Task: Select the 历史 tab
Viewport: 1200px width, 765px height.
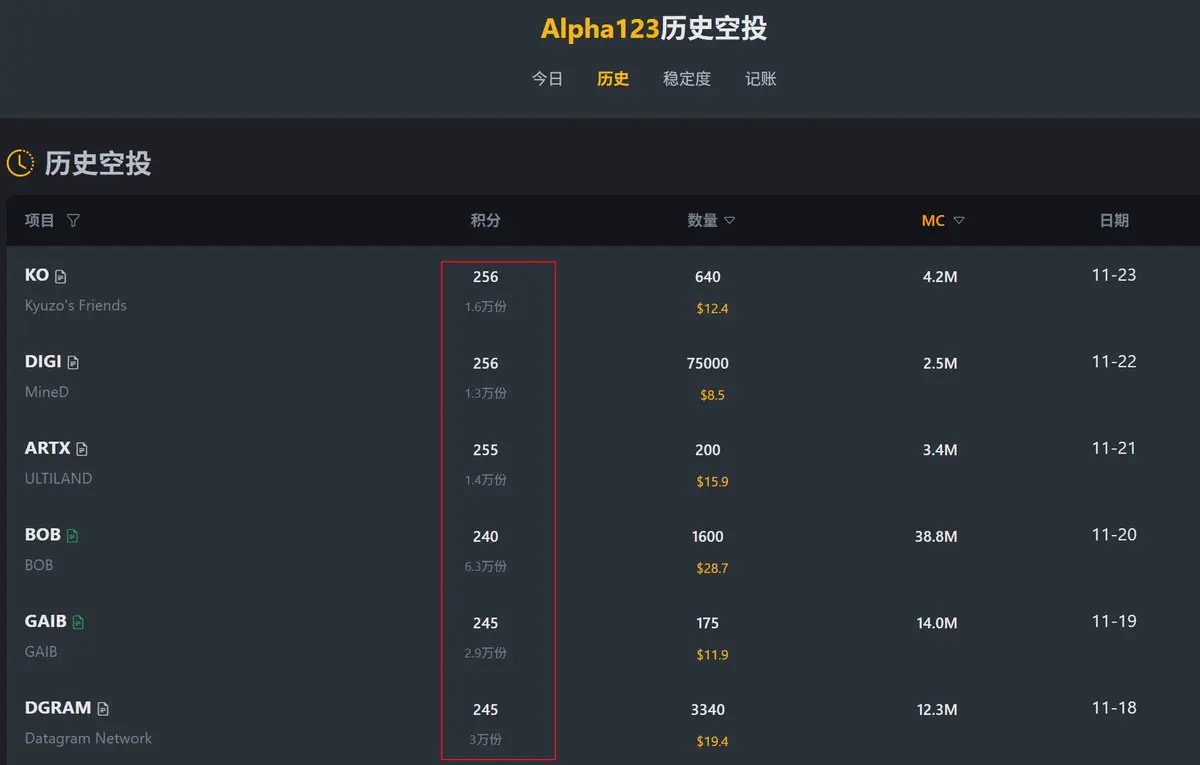Action: (613, 79)
